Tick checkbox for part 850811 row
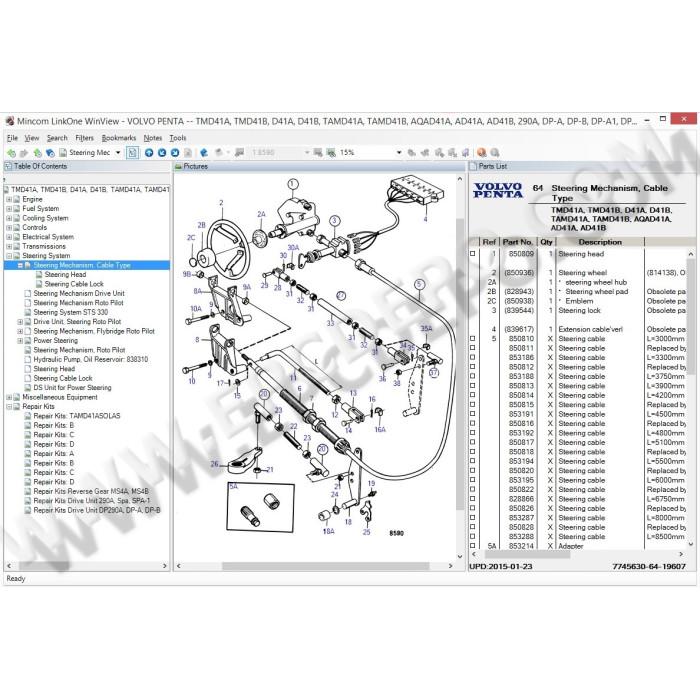The image size is (700, 700). 472,348
